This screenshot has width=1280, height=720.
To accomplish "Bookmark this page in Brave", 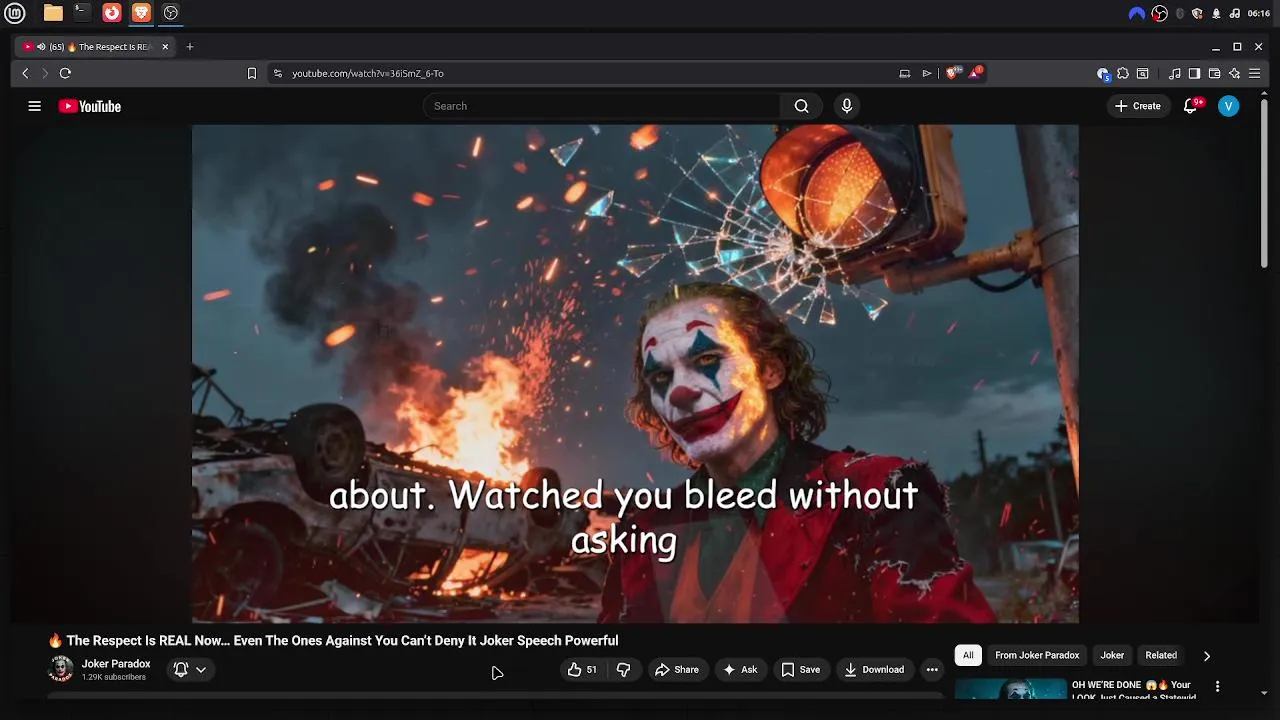I will pos(252,73).
